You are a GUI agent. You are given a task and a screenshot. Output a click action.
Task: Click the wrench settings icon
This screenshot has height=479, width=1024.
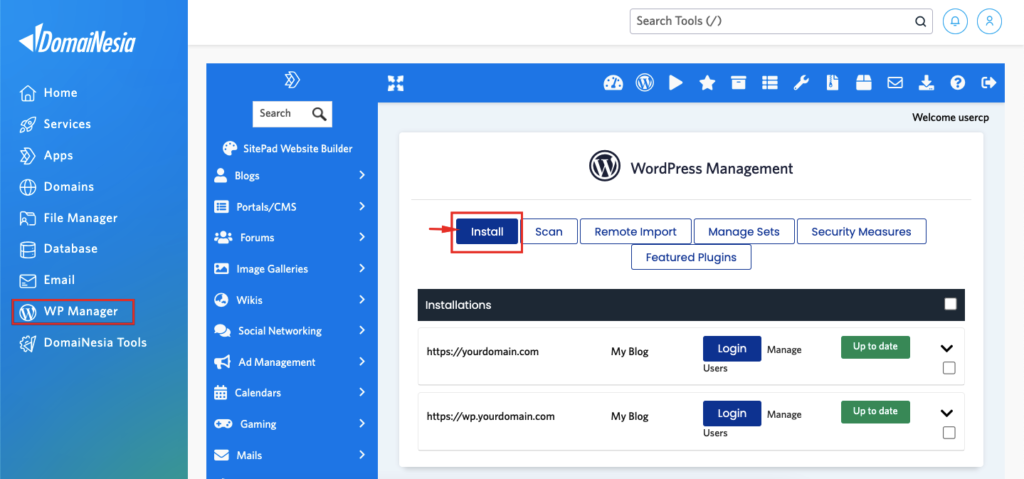[x=801, y=82]
